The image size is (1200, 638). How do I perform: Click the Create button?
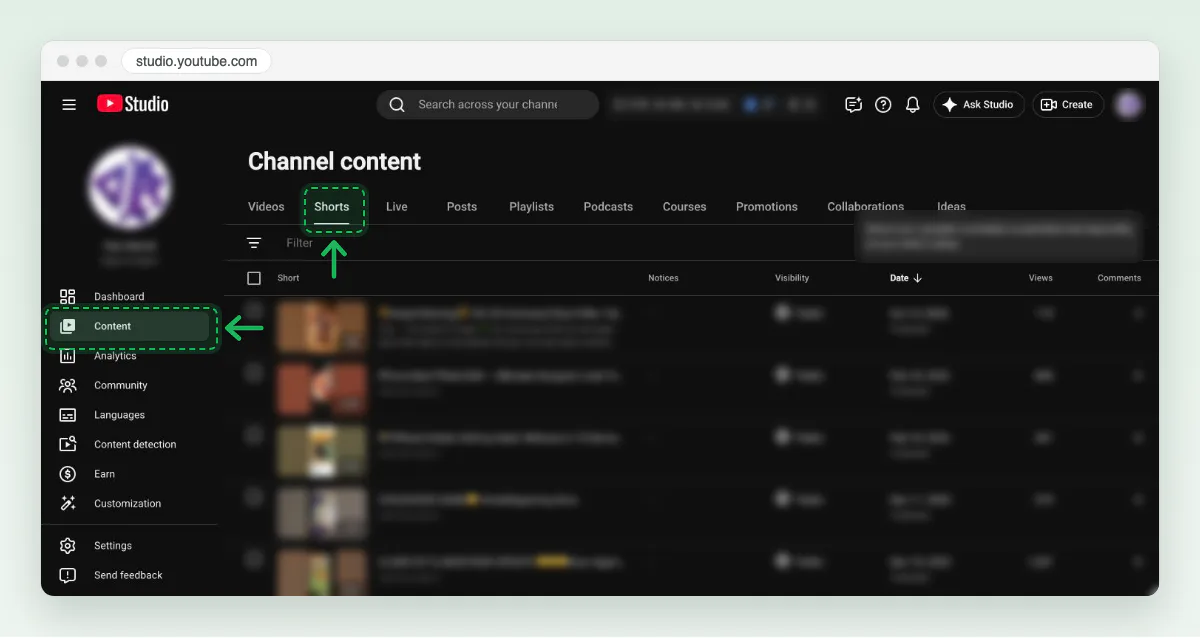tap(1067, 104)
